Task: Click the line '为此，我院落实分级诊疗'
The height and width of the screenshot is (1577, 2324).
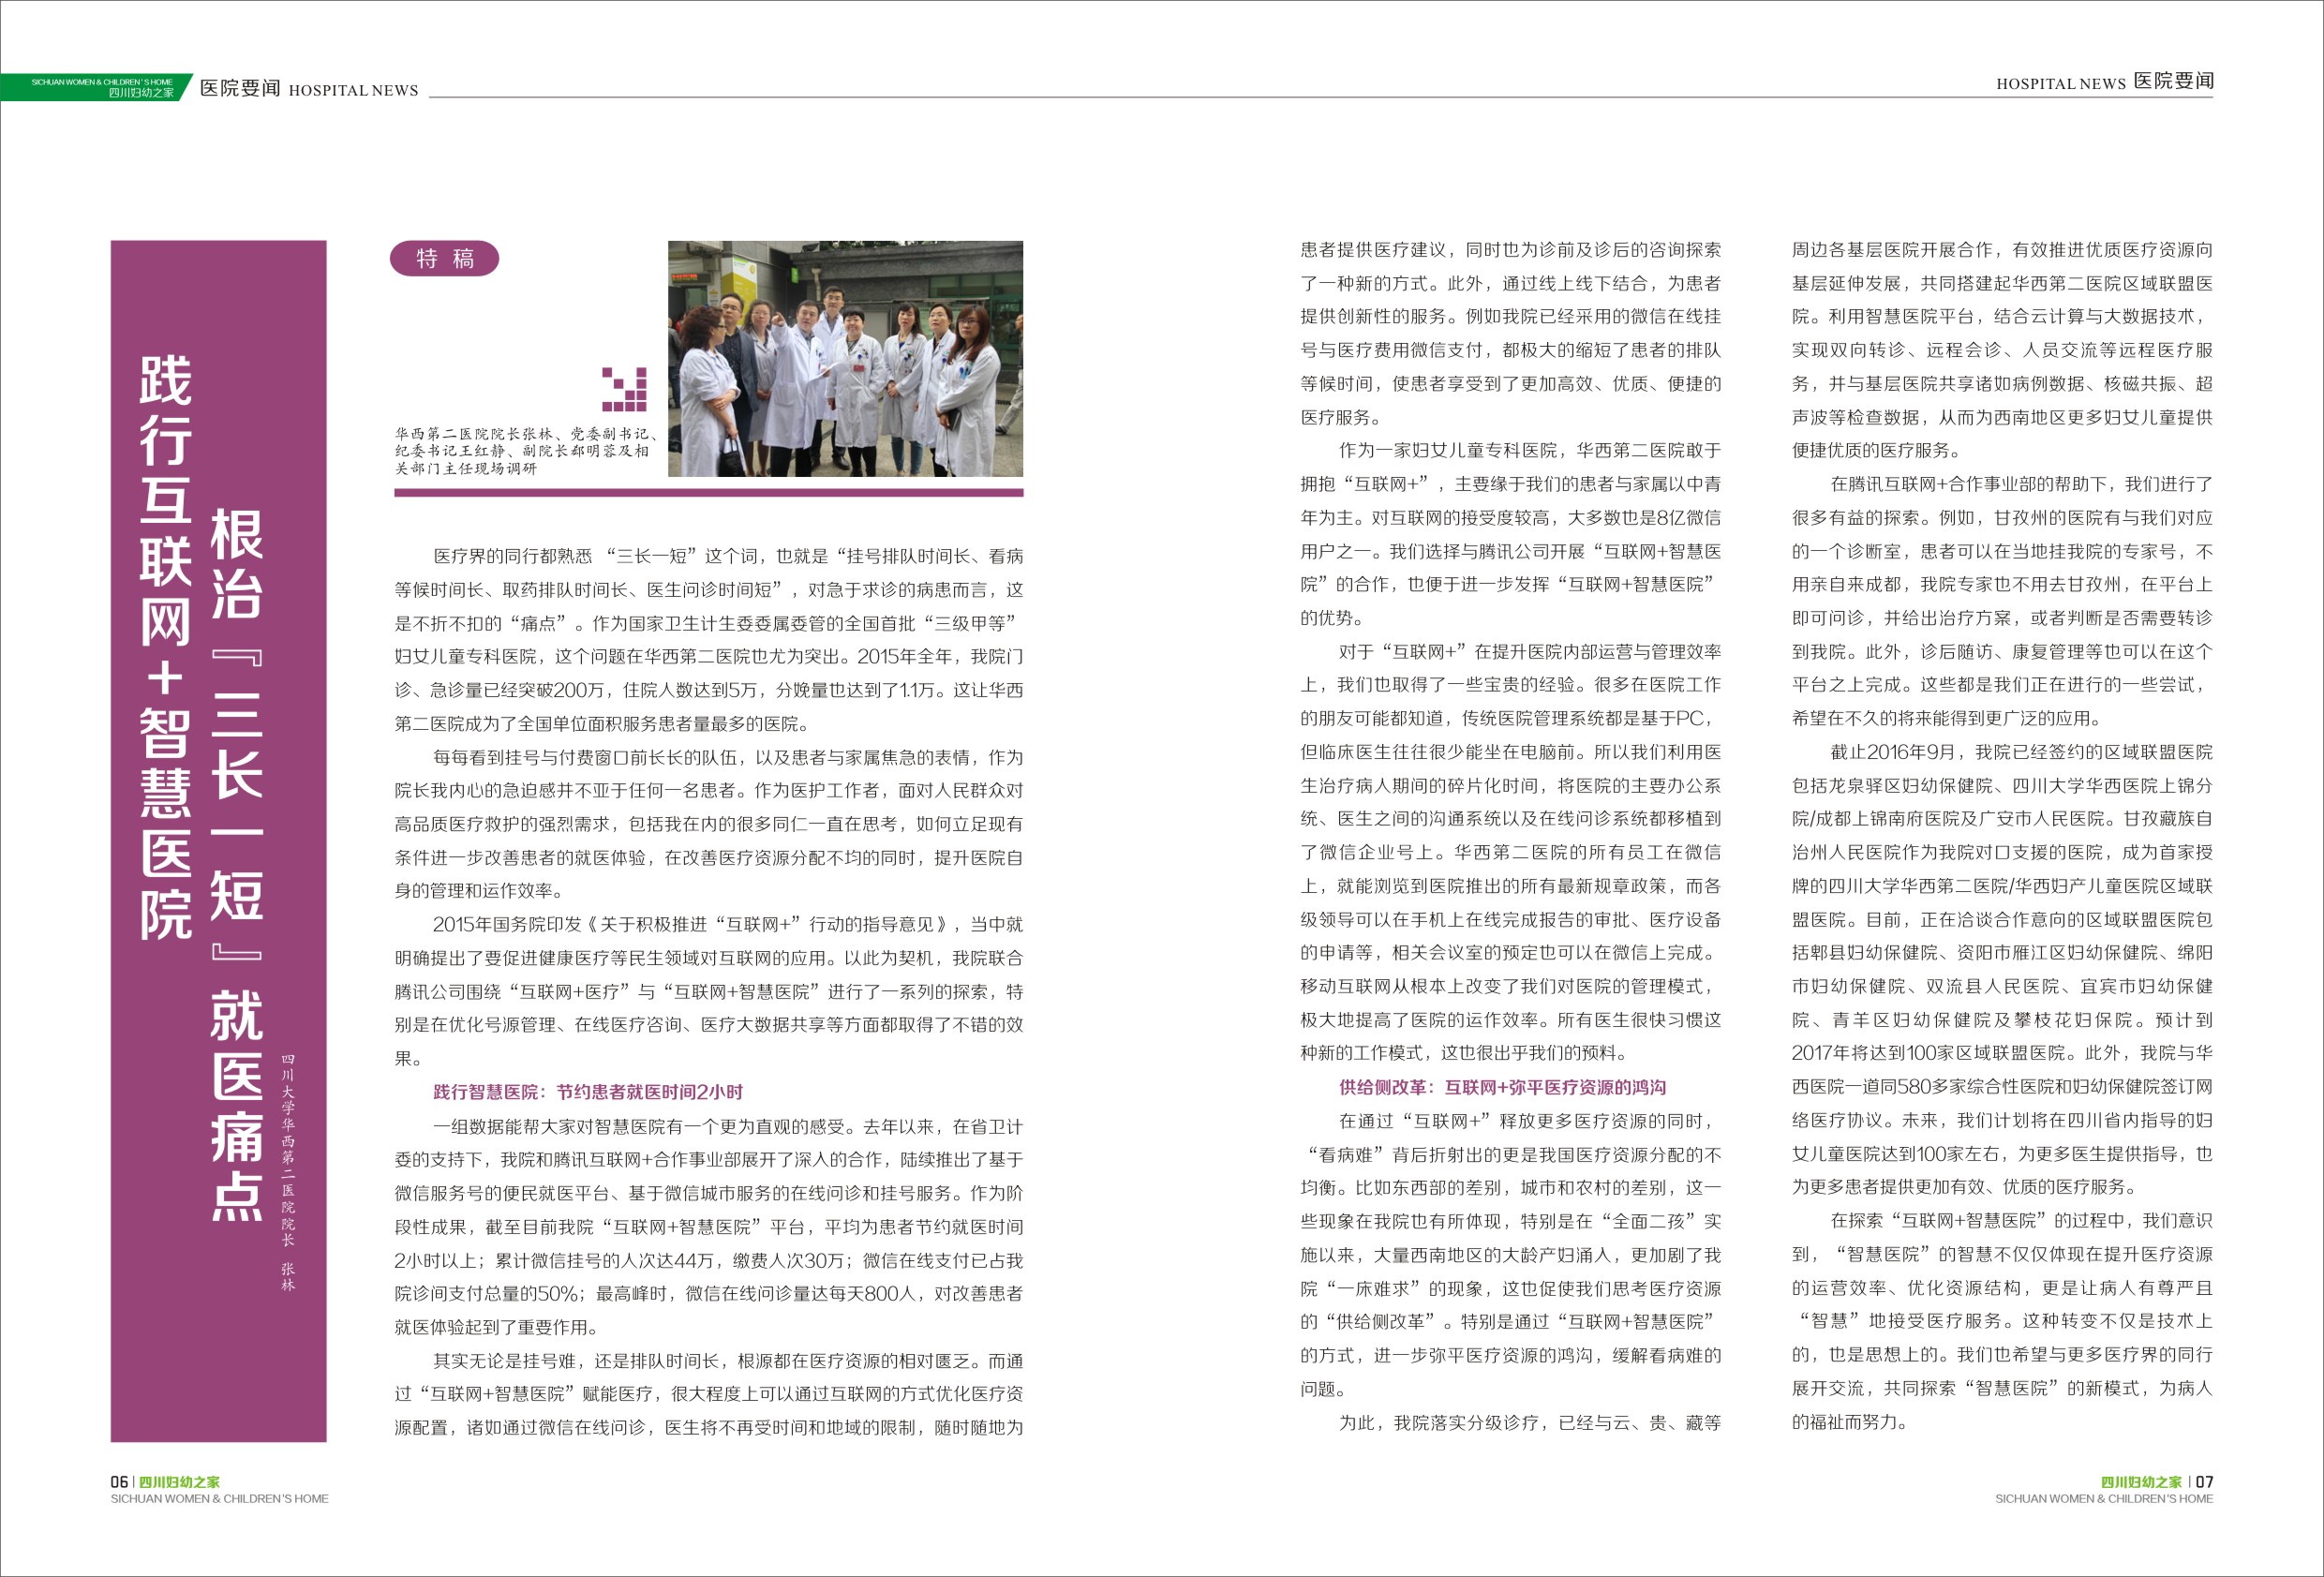Action: [x=1530, y=1423]
